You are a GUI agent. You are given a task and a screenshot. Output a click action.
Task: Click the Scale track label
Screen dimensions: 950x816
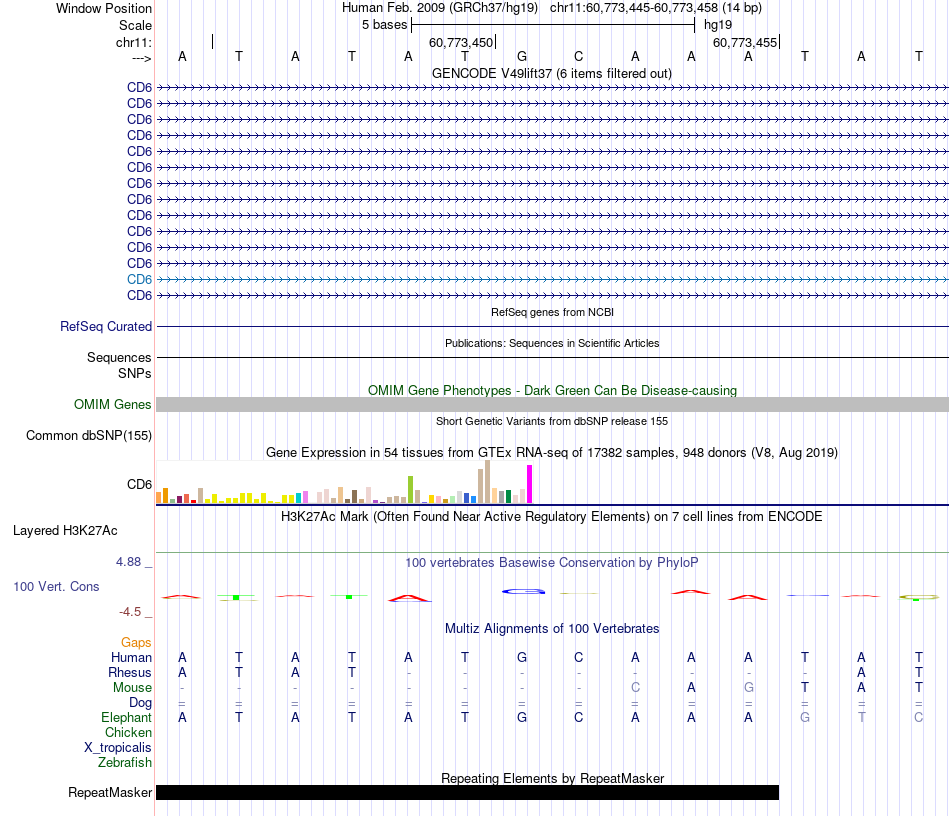click(x=135, y=25)
